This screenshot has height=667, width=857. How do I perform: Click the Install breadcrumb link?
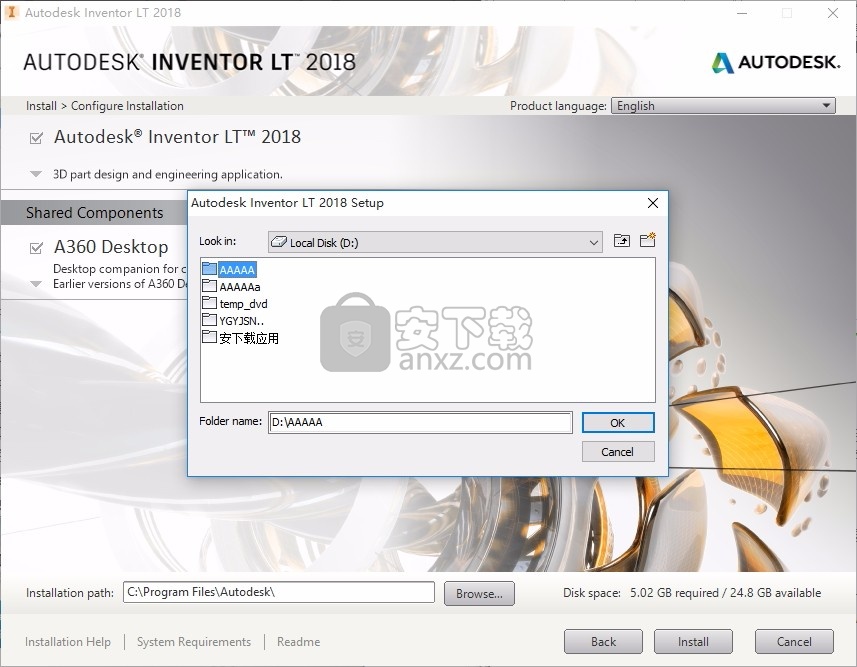(x=41, y=106)
